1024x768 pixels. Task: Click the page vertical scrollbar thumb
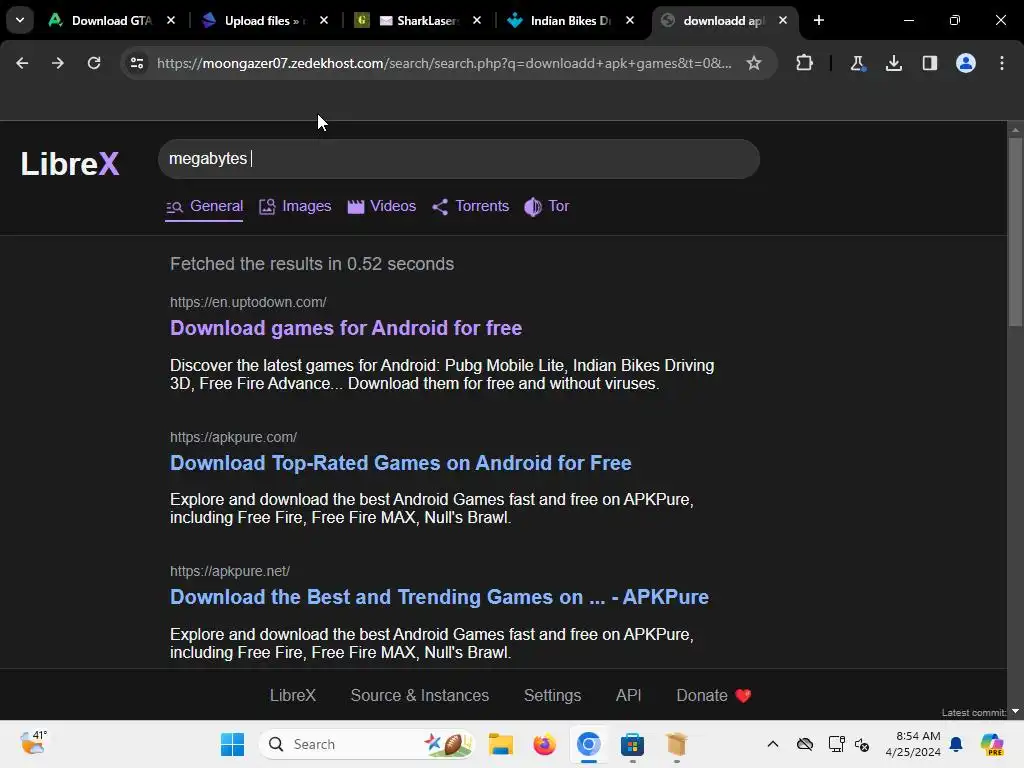pyautogui.click(x=1015, y=232)
